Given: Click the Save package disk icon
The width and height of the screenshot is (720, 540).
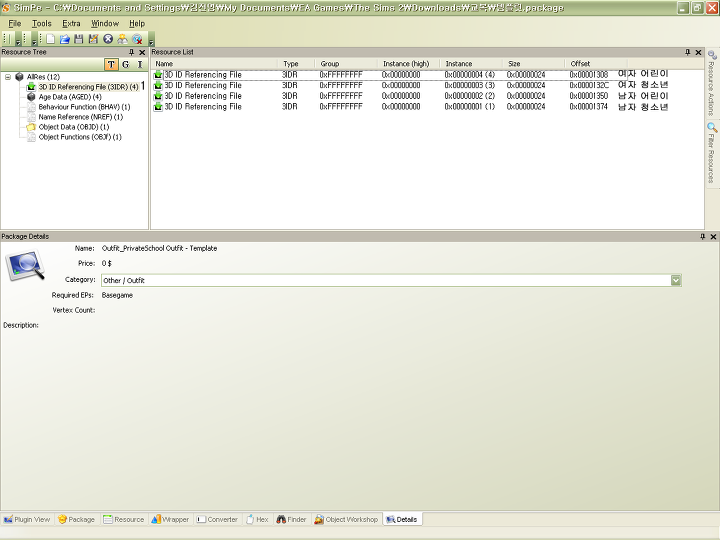Looking at the screenshot, I should [x=79, y=39].
